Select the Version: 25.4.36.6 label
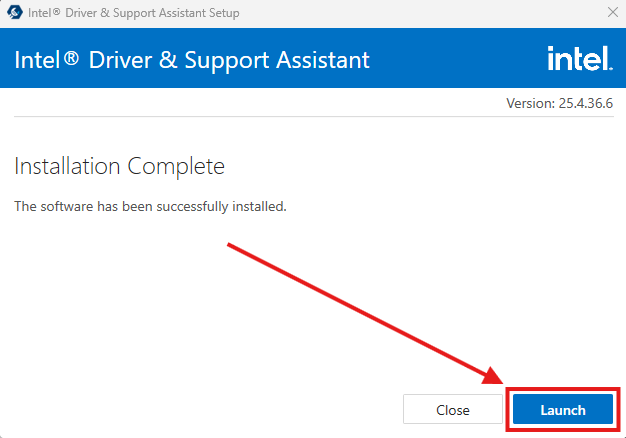 [x=559, y=103]
